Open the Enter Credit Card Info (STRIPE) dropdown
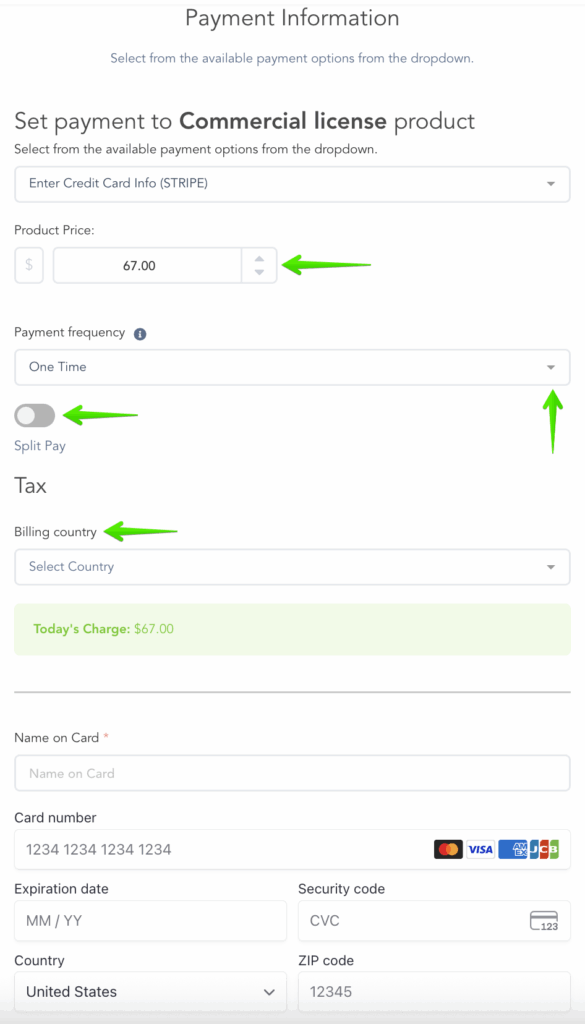Viewport: 585px width, 1024px height. (292, 184)
